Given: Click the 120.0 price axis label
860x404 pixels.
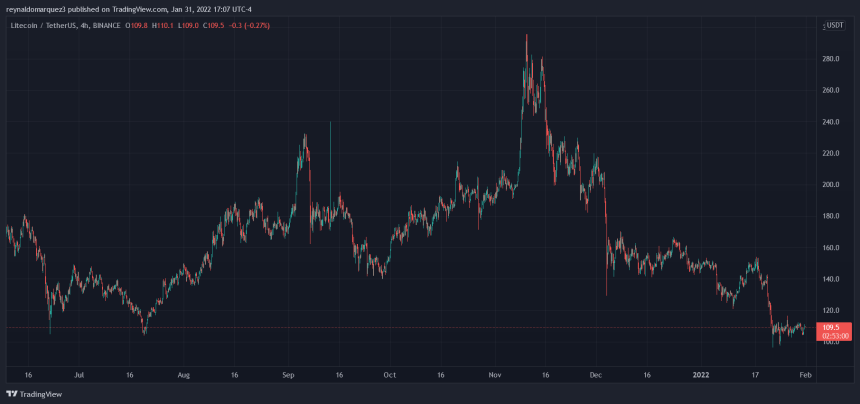Looking at the screenshot, I should pos(831,311).
